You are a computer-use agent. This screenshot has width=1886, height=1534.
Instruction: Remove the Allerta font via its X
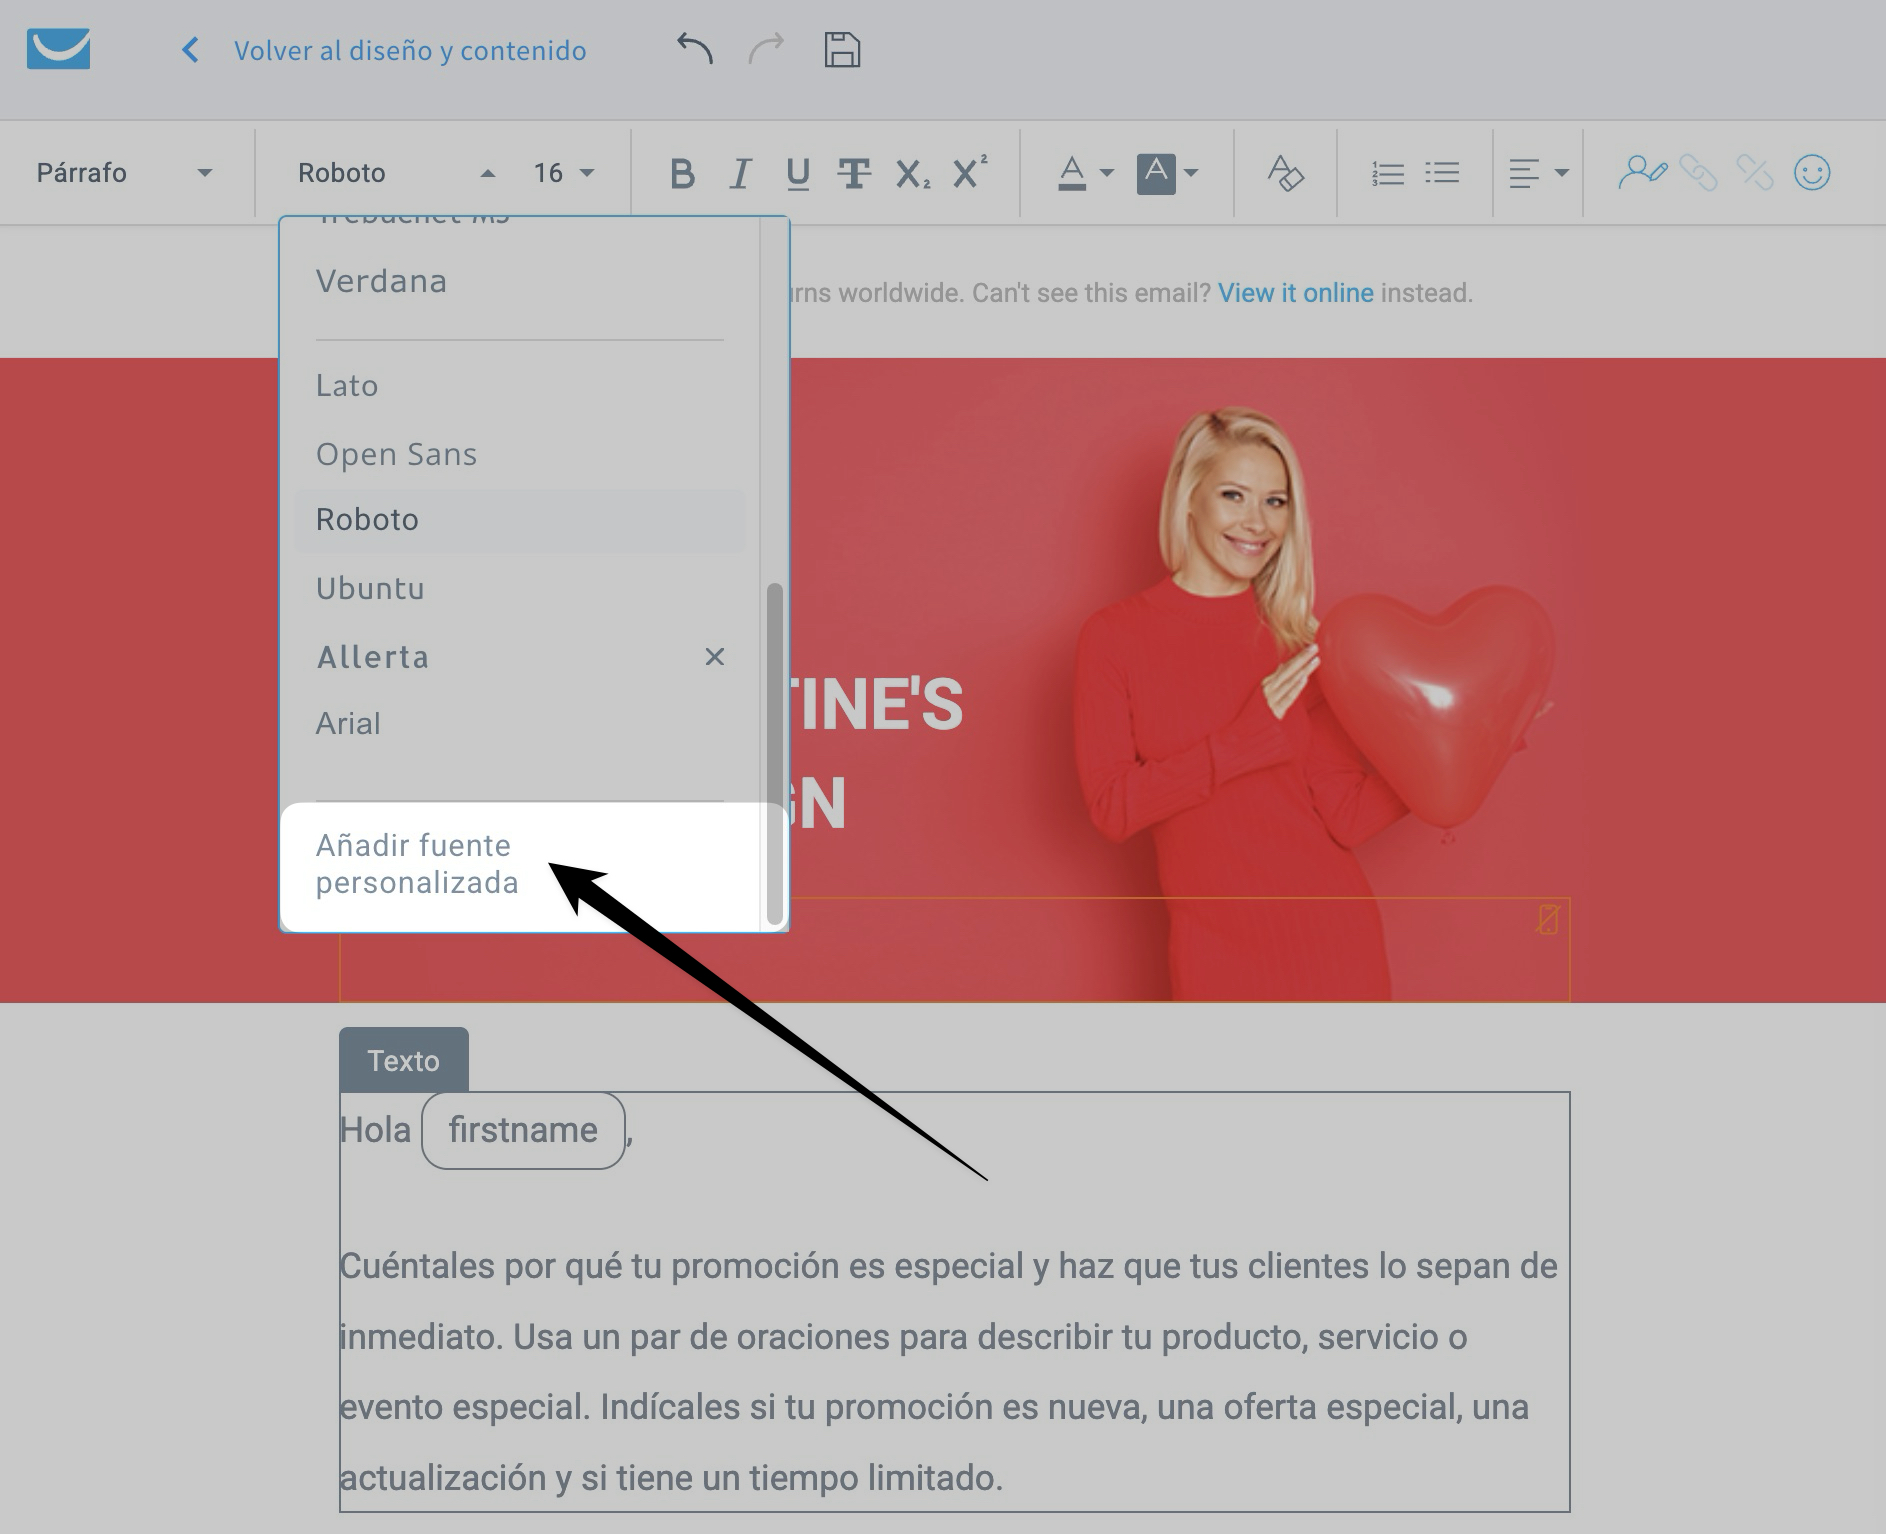(x=714, y=657)
